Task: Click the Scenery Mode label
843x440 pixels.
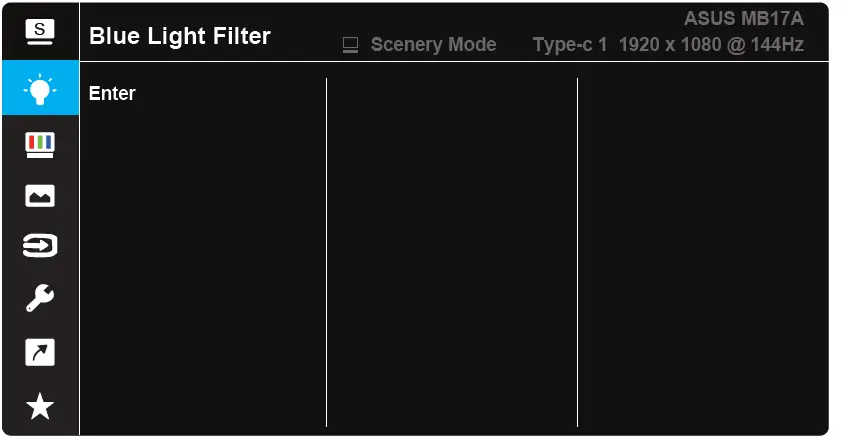Action: point(433,45)
